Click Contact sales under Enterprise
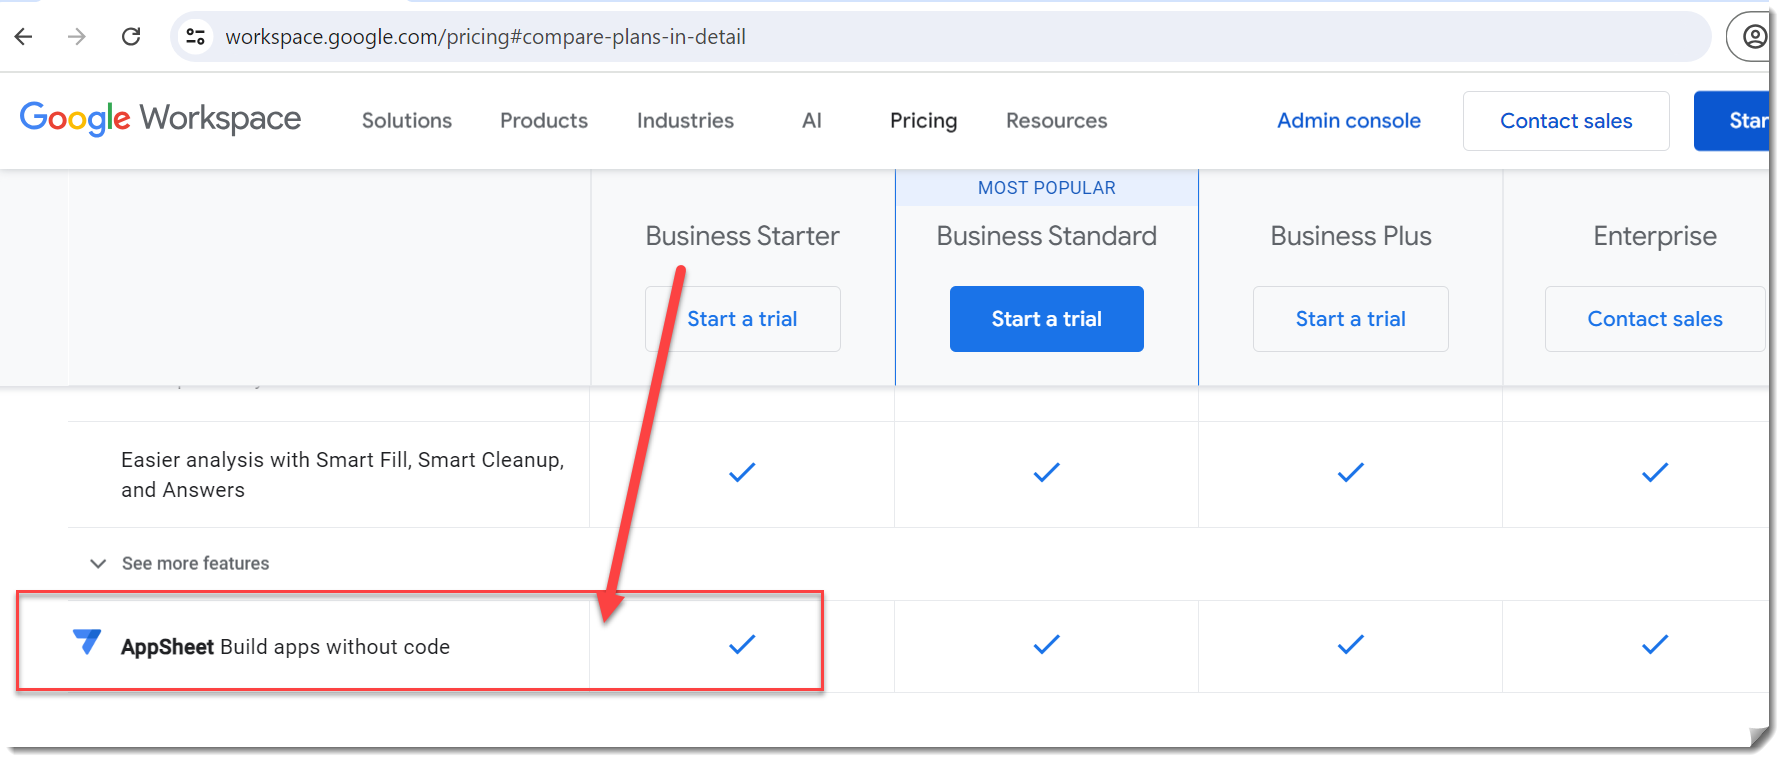Screen dimensions: 1784x762 1654,319
